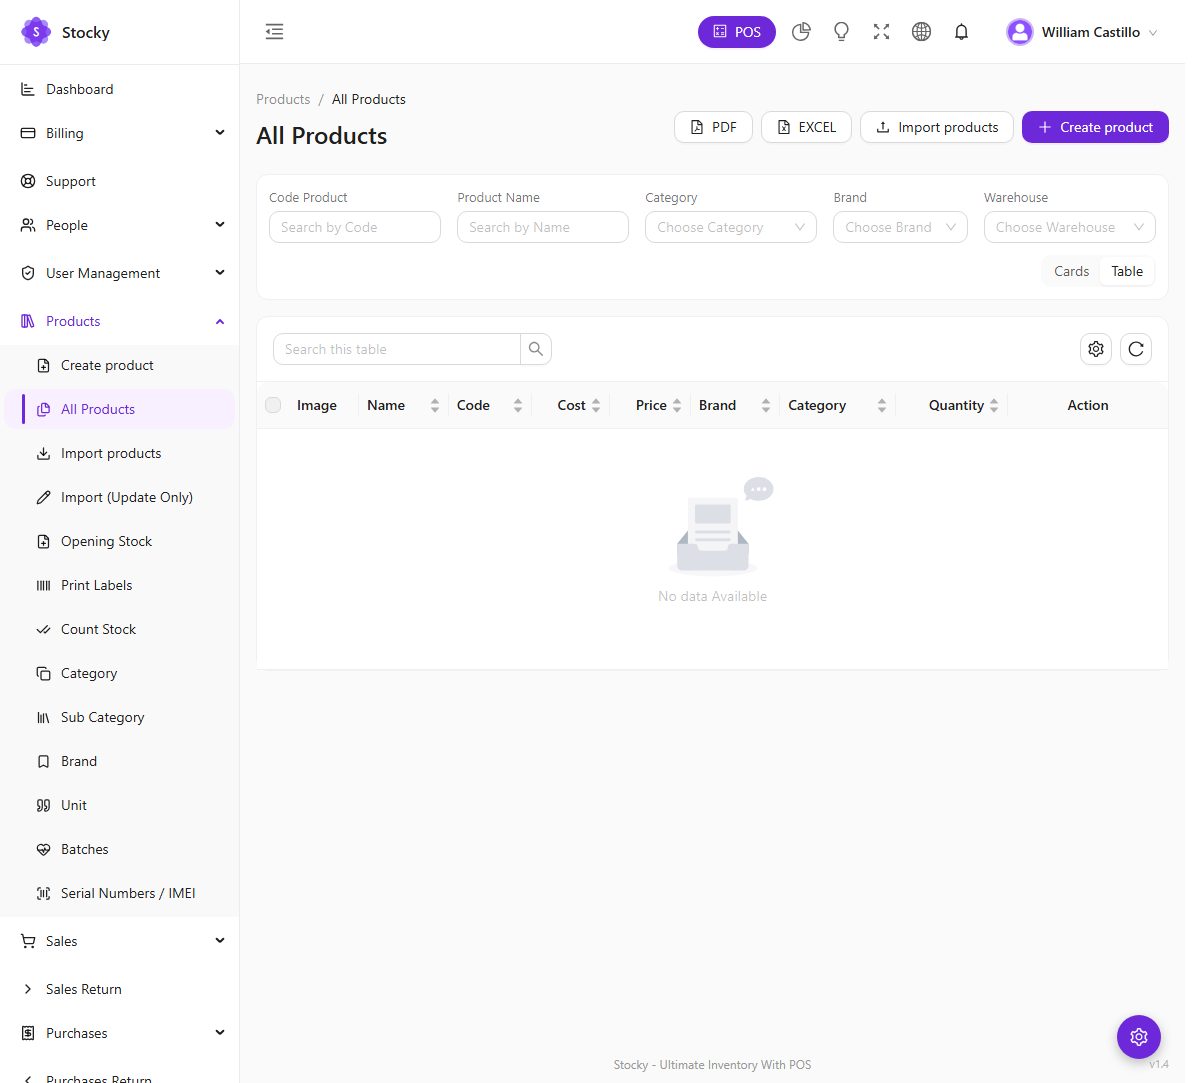Open language selector globe icon
Image resolution: width=1200 pixels, height=1083 pixels.
921,32
